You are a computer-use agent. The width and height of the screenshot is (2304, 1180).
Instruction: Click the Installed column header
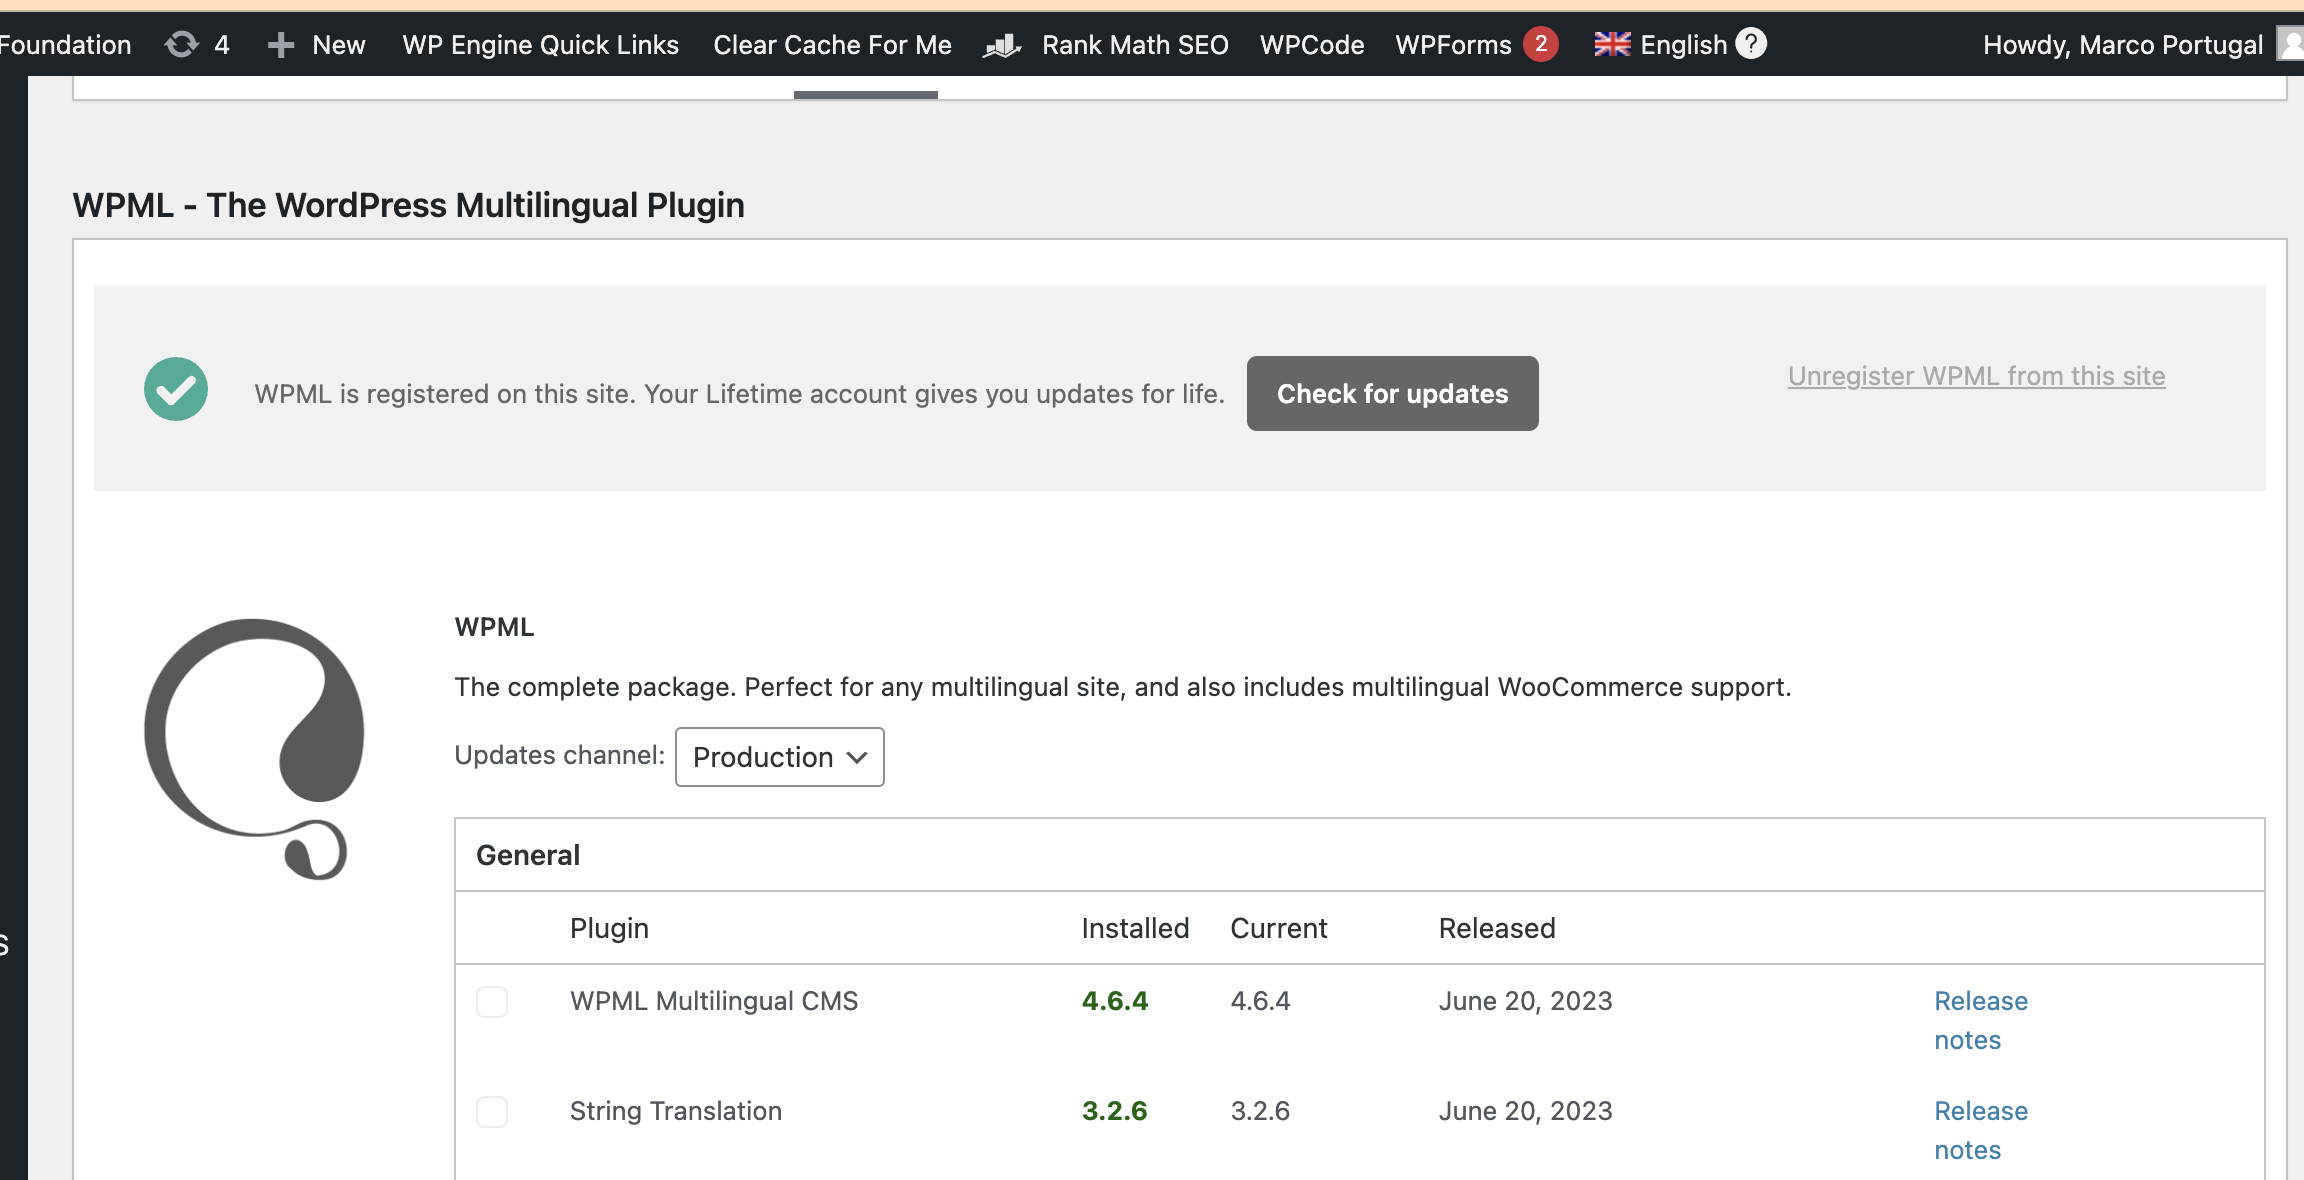1135,928
